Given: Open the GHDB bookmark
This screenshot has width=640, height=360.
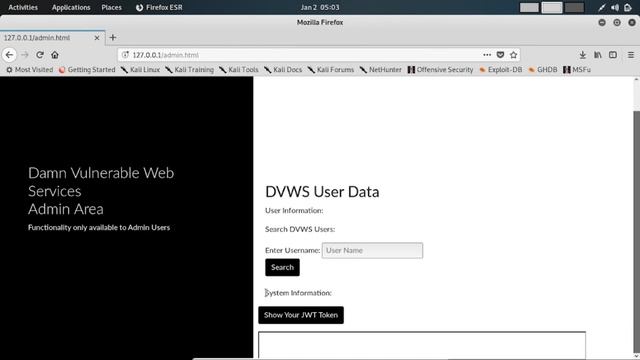Looking at the screenshot, I should coord(542,70).
